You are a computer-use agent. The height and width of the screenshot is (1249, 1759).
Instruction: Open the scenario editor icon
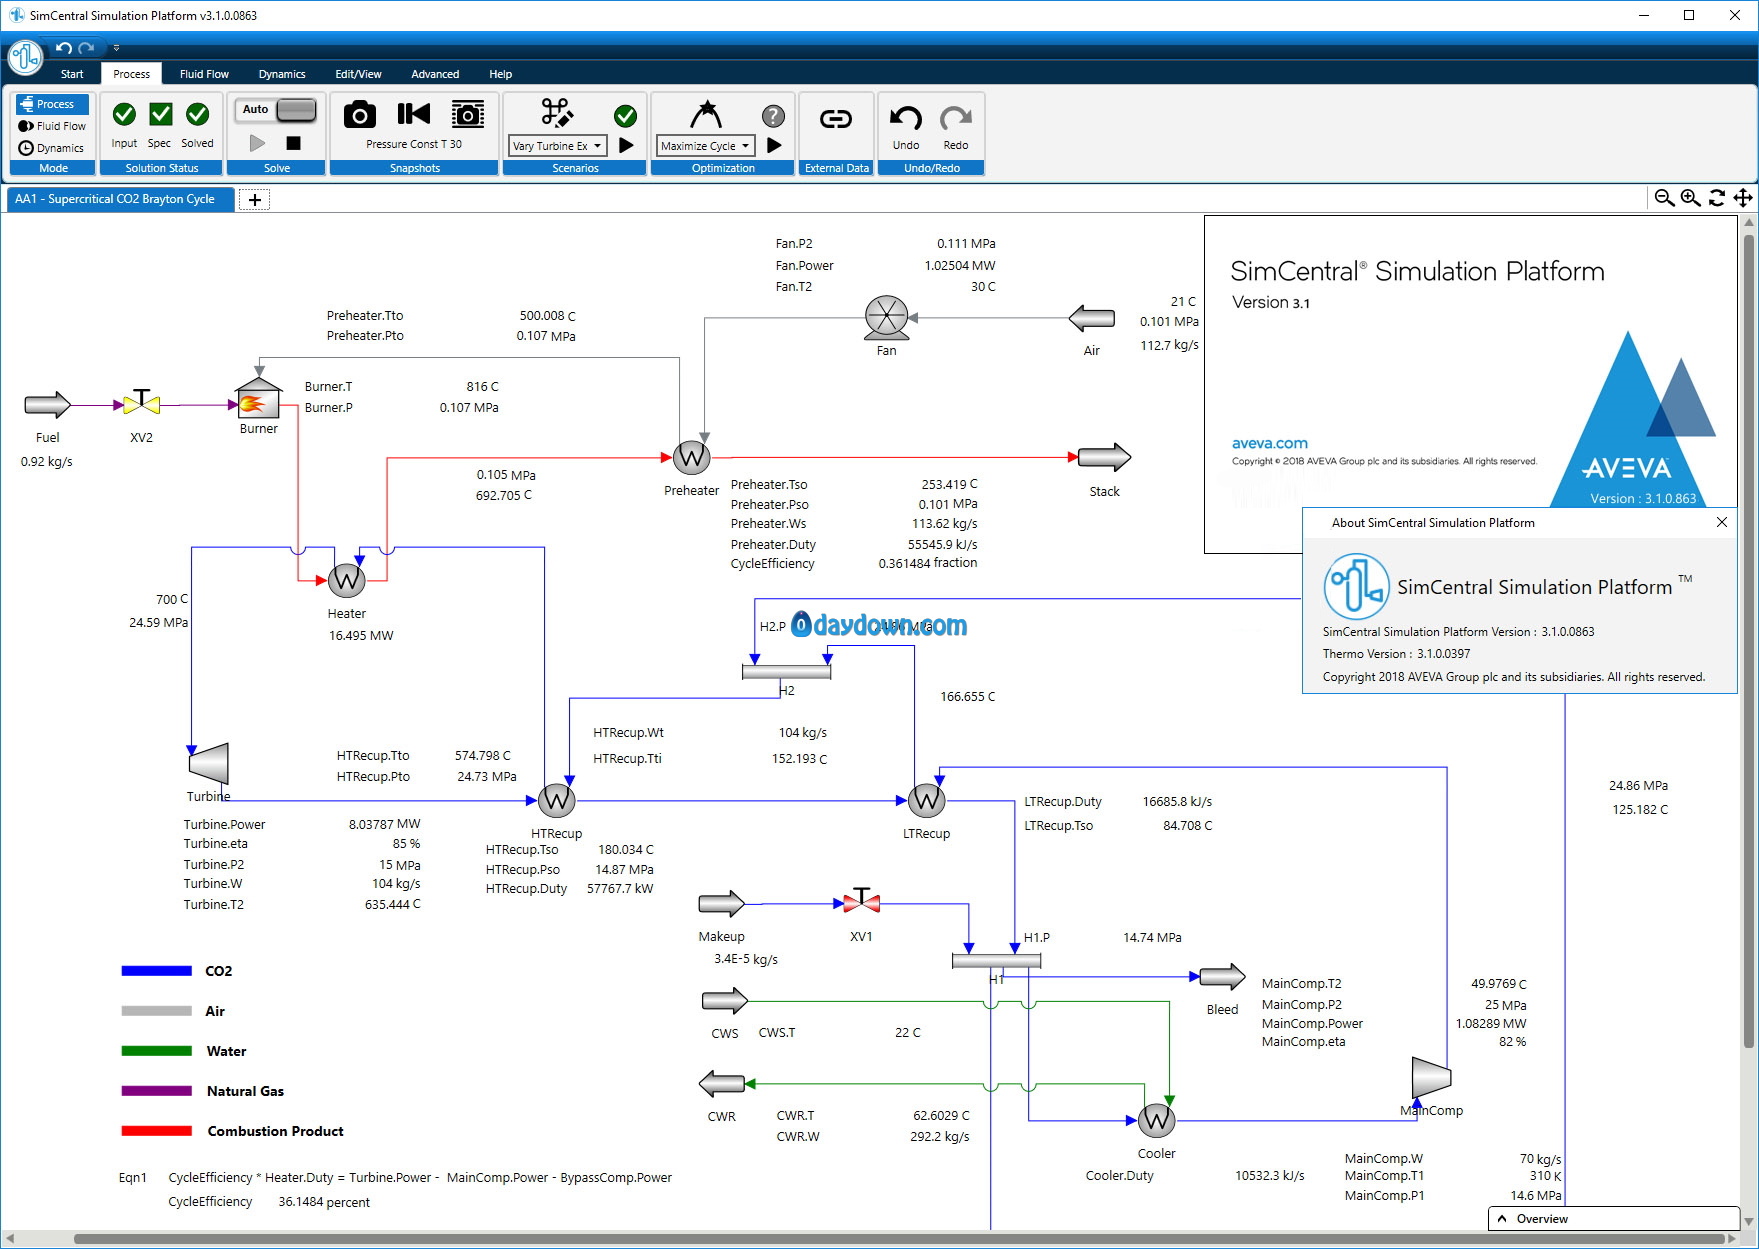point(557,113)
